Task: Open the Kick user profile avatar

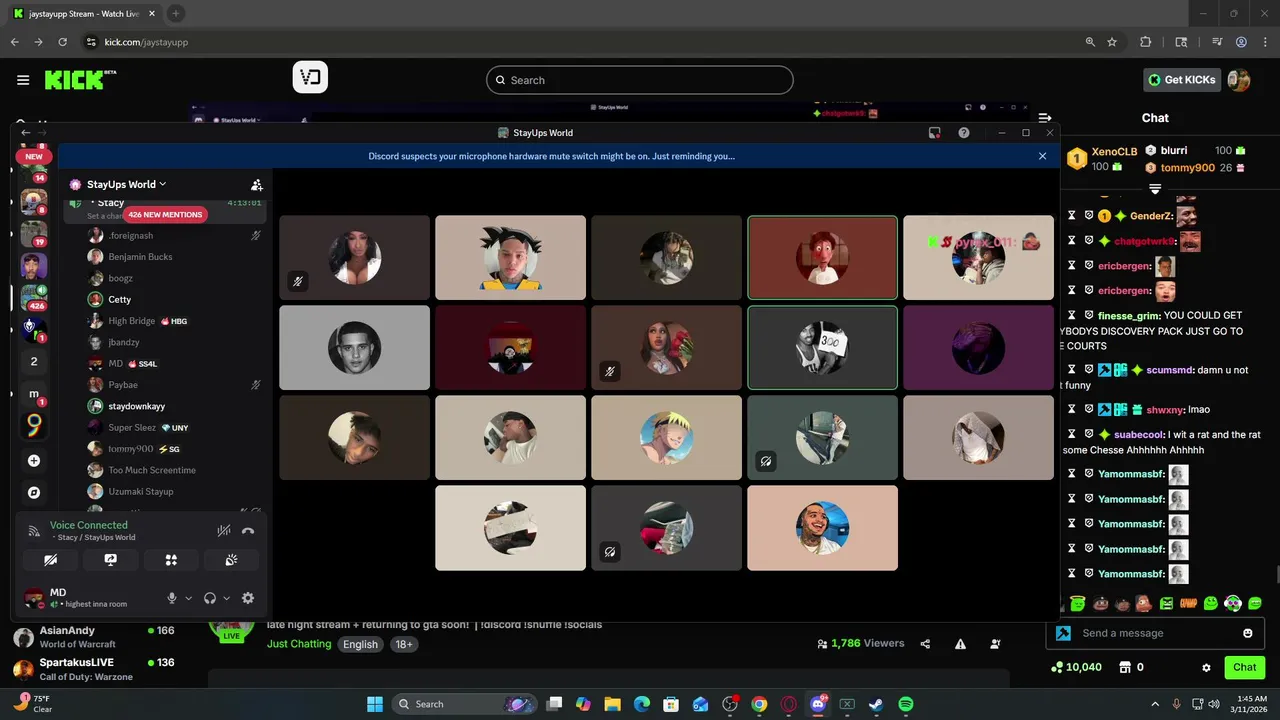Action: [1239, 80]
